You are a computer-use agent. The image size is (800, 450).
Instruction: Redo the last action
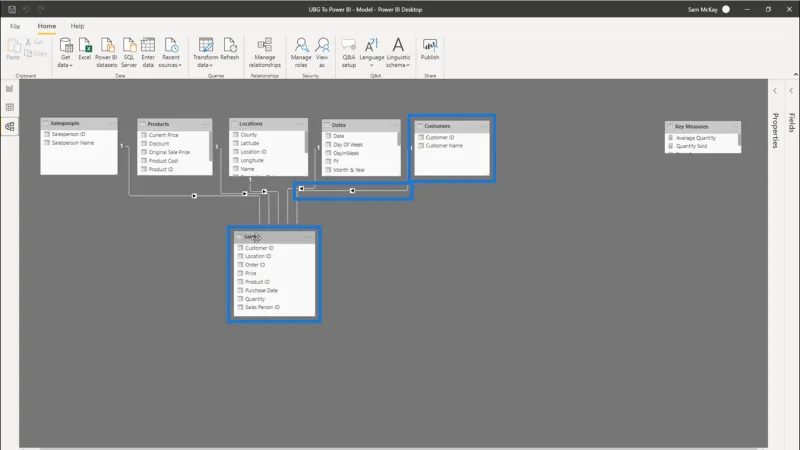41,9
